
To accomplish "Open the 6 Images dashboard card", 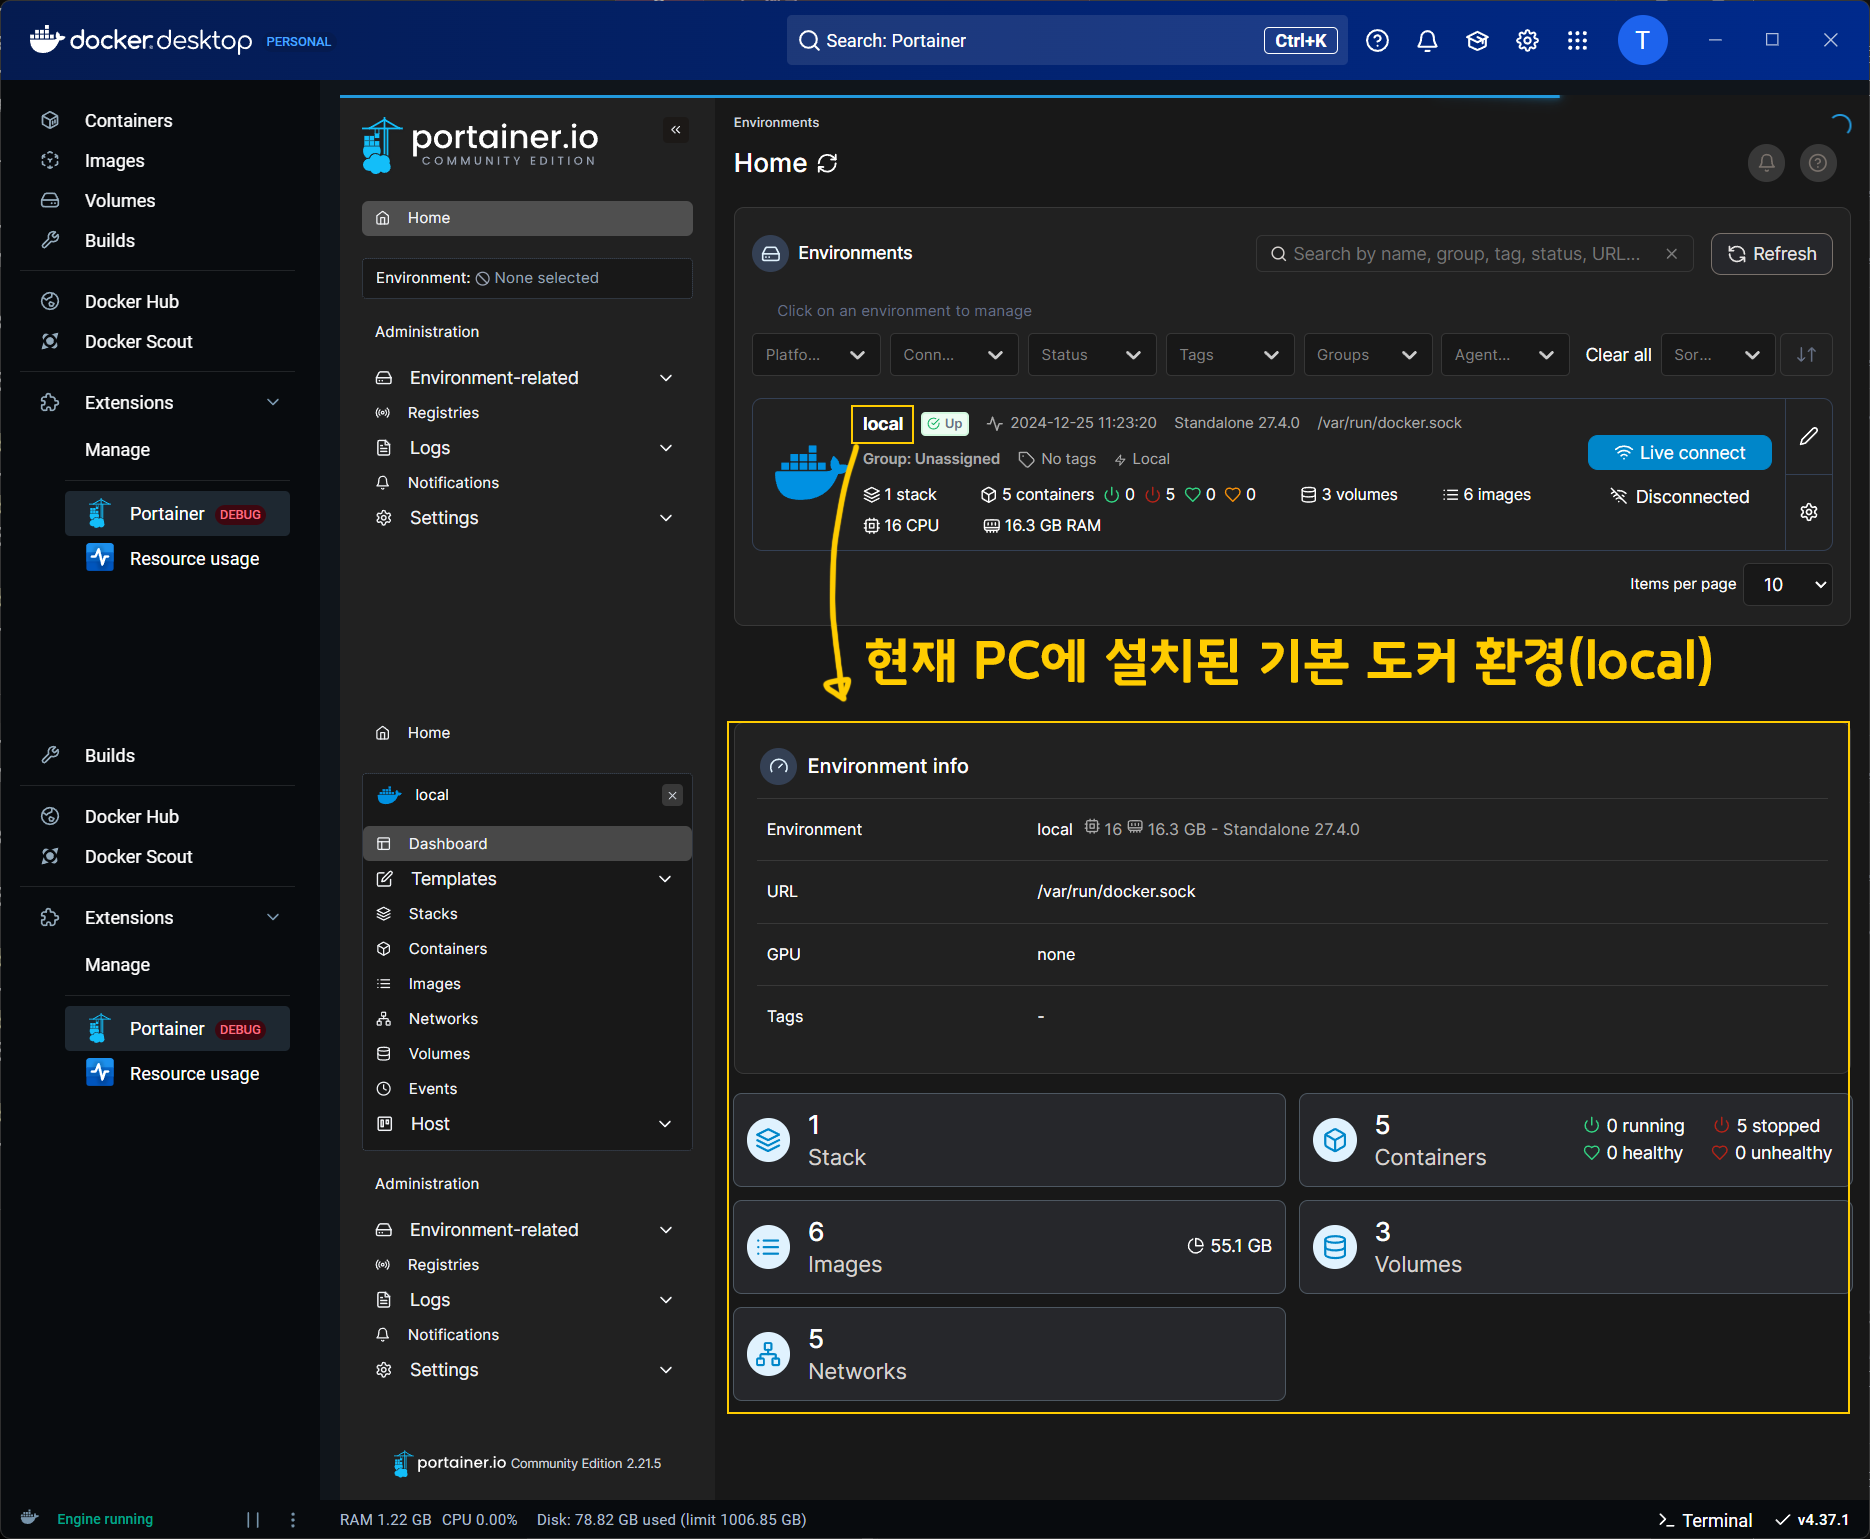I will point(1009,1247).
